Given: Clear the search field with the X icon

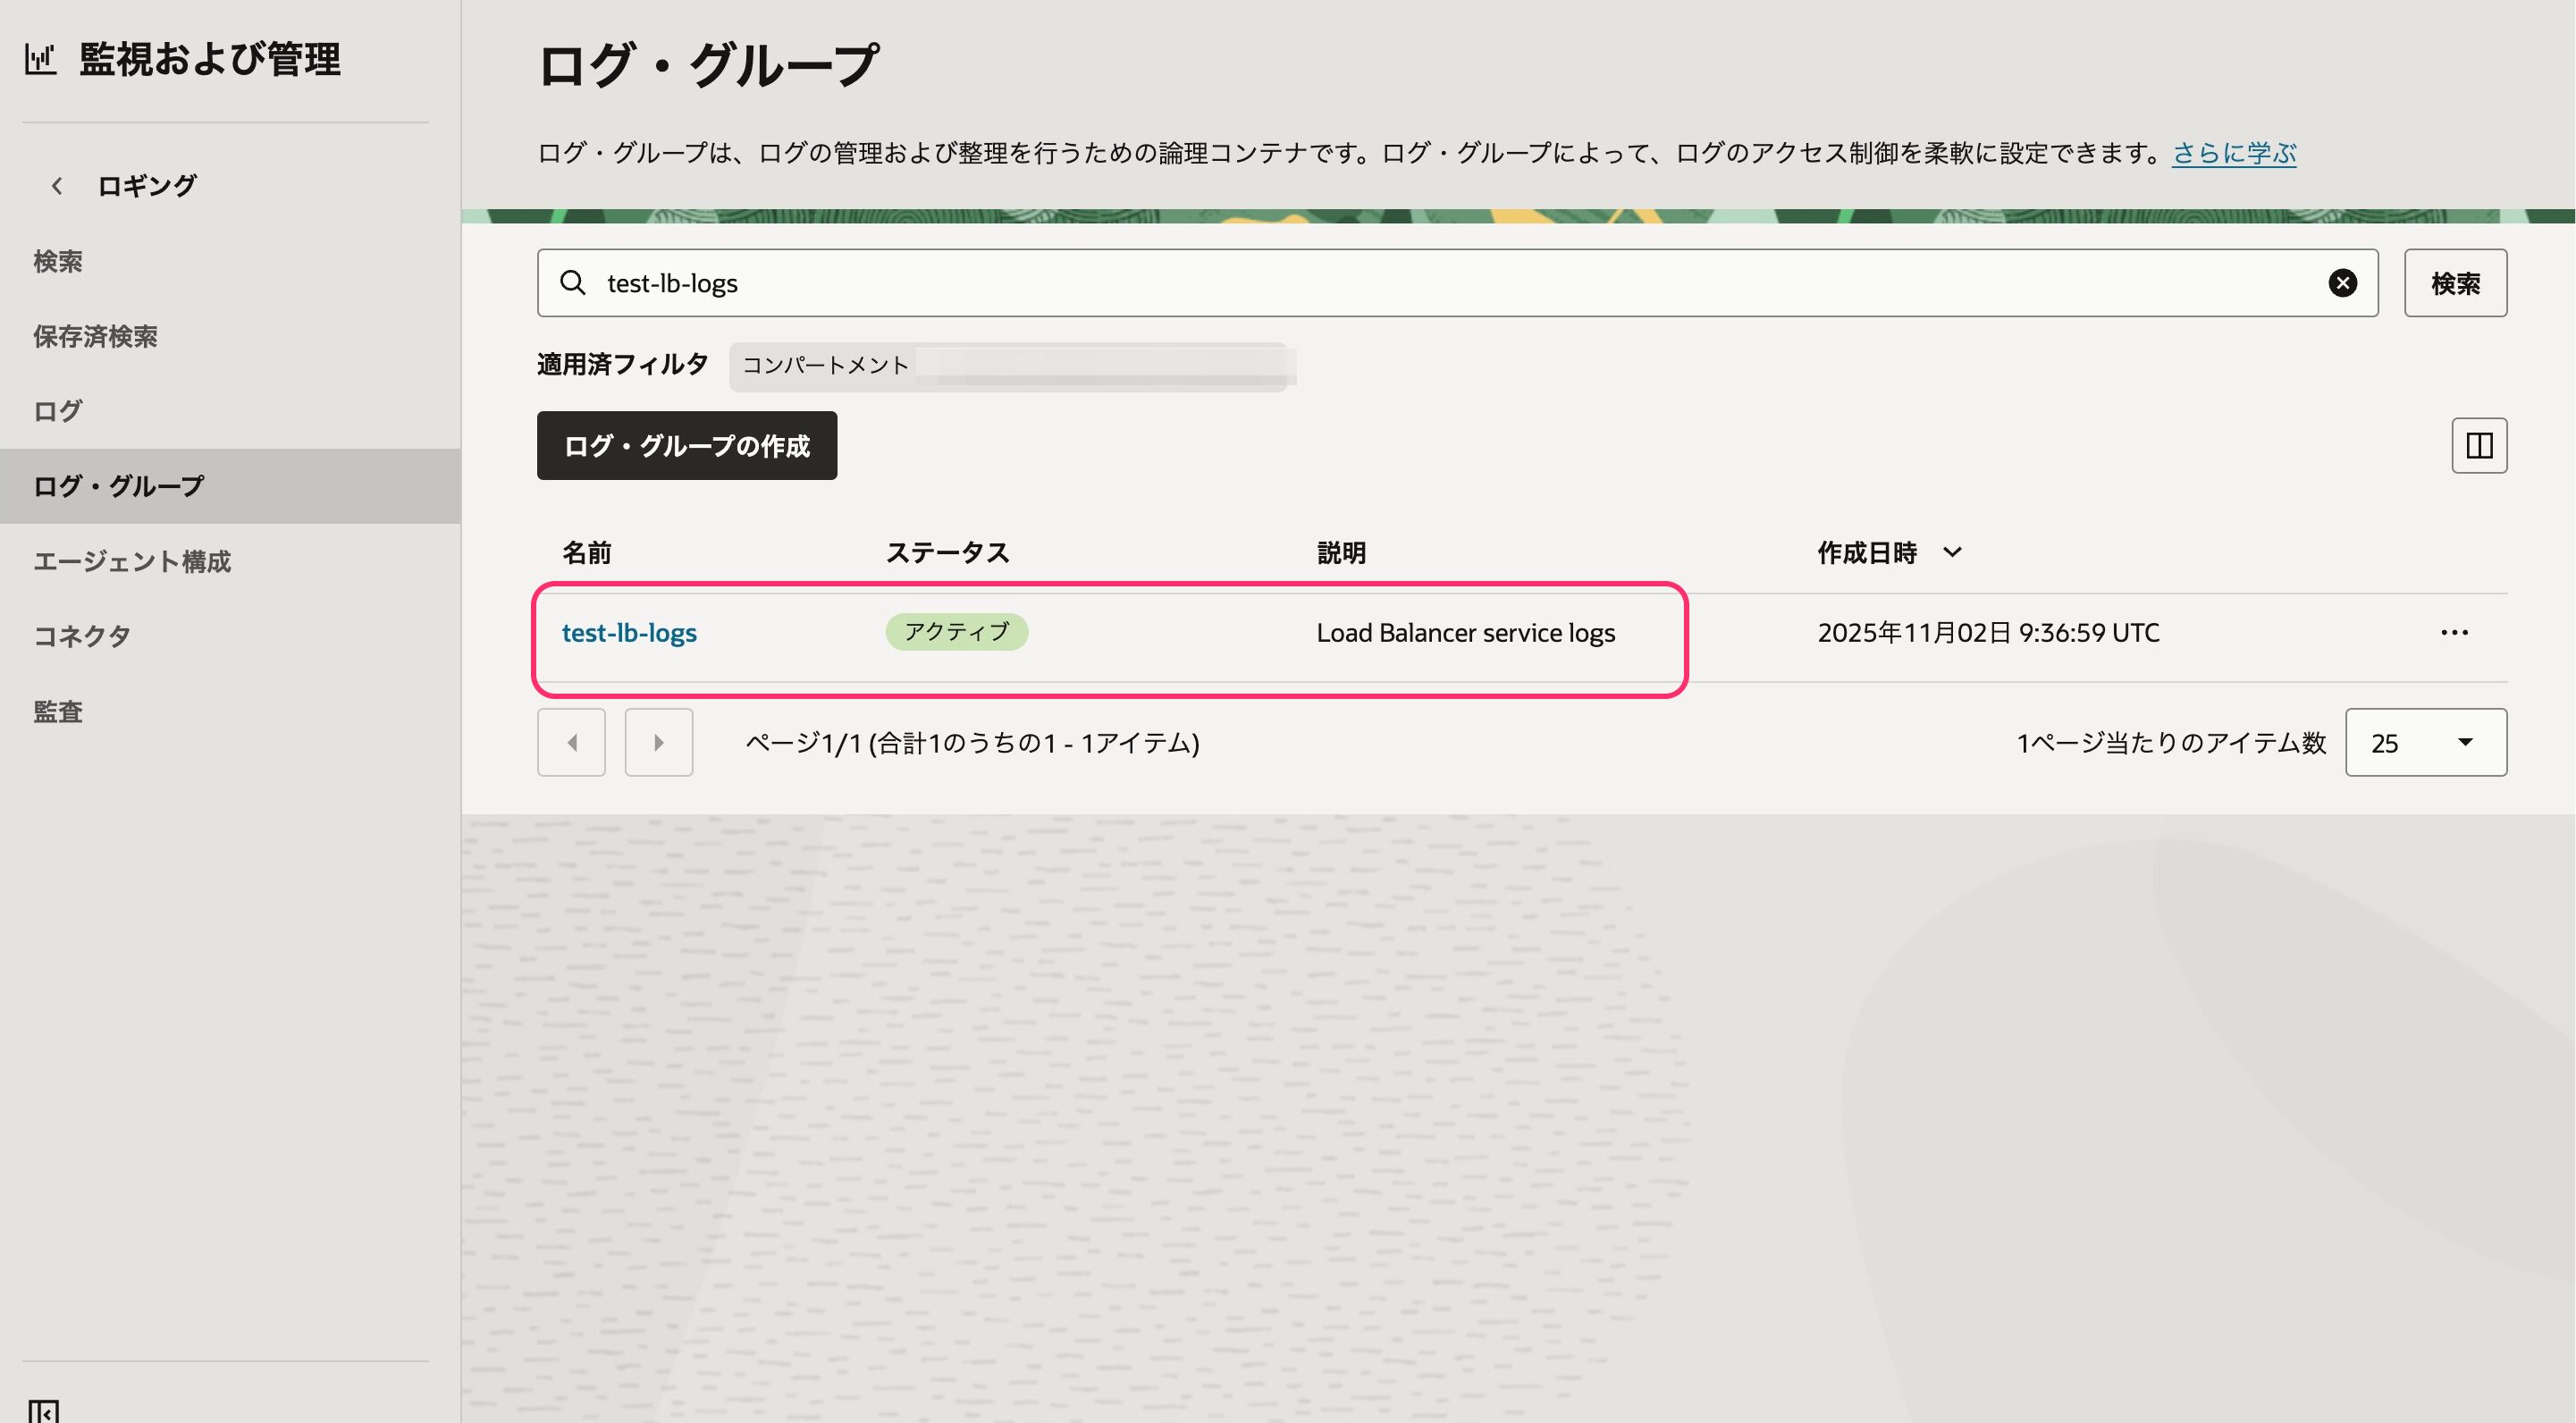Looking at the screenshot, I should [x=2342, y=283].
